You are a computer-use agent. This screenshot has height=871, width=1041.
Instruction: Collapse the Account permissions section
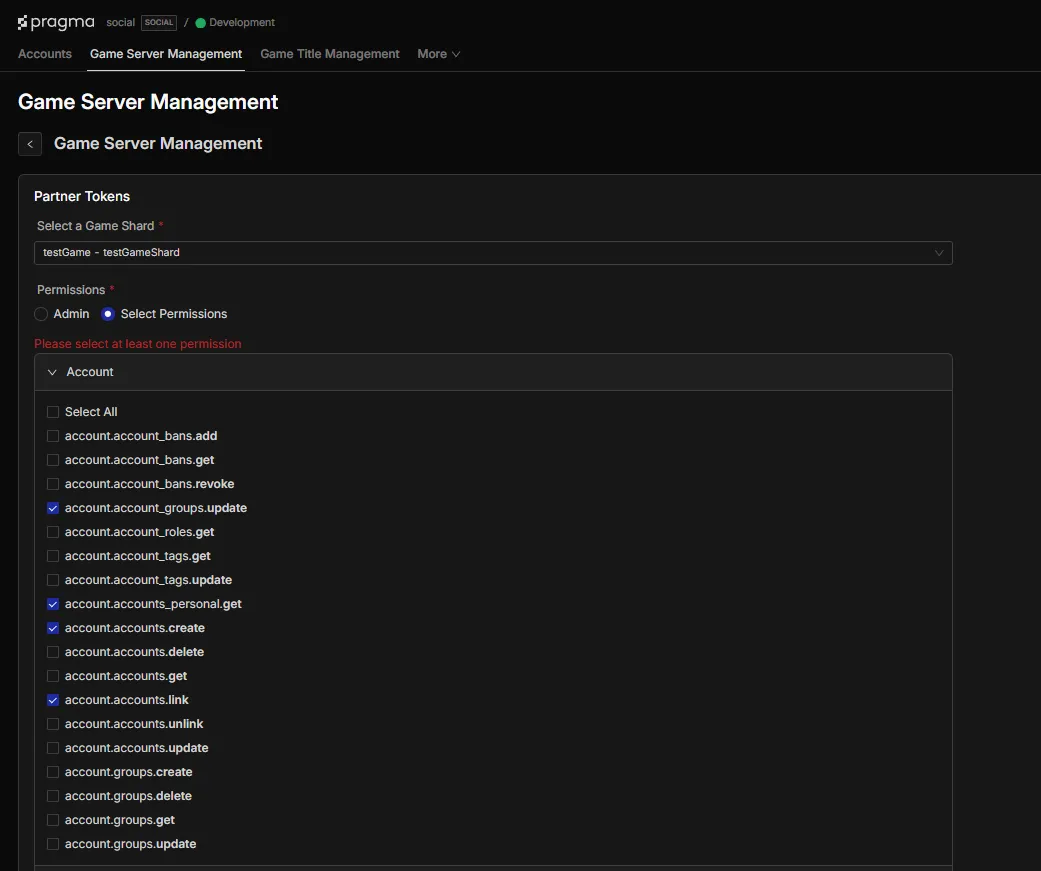(51, 371)
